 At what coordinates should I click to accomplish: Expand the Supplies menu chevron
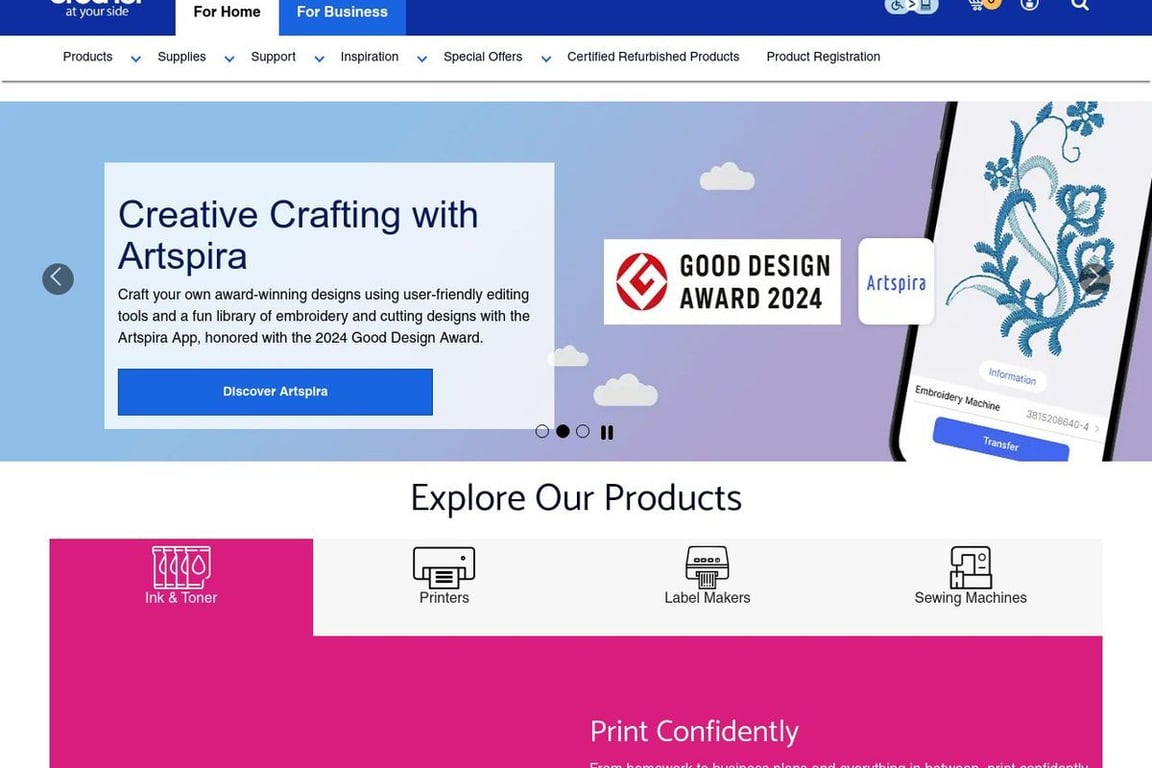pos(229,60)
